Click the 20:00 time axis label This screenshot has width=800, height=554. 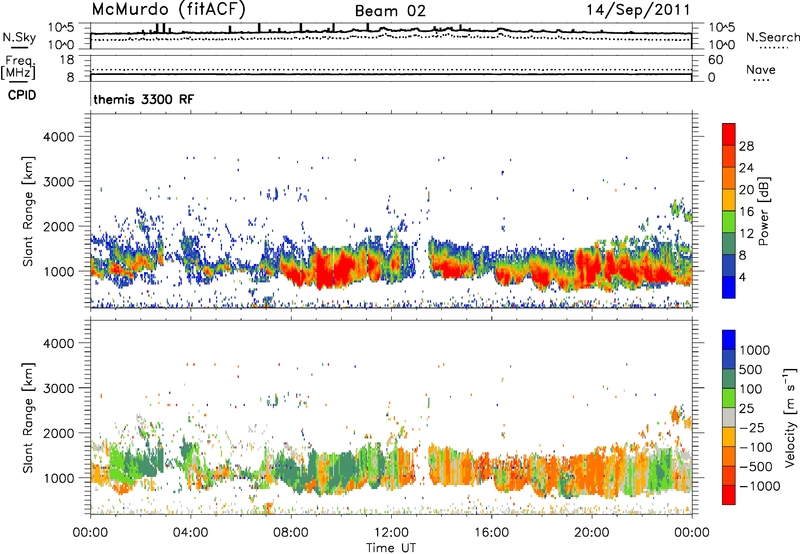(592, 533)
